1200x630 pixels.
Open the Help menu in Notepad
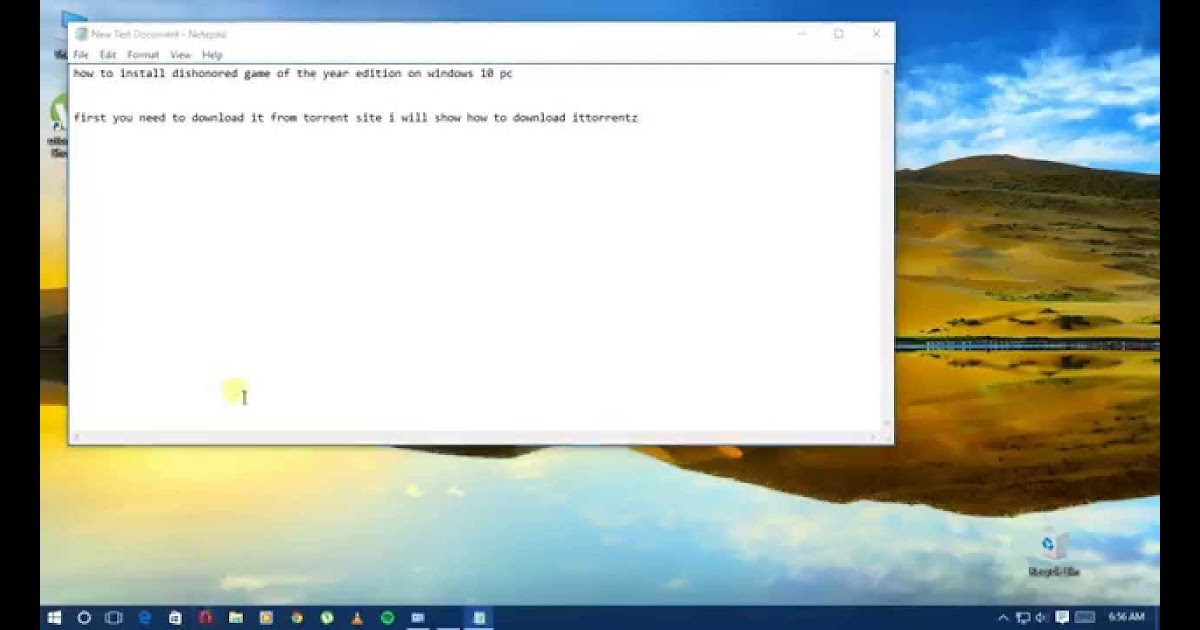point(212,55)
